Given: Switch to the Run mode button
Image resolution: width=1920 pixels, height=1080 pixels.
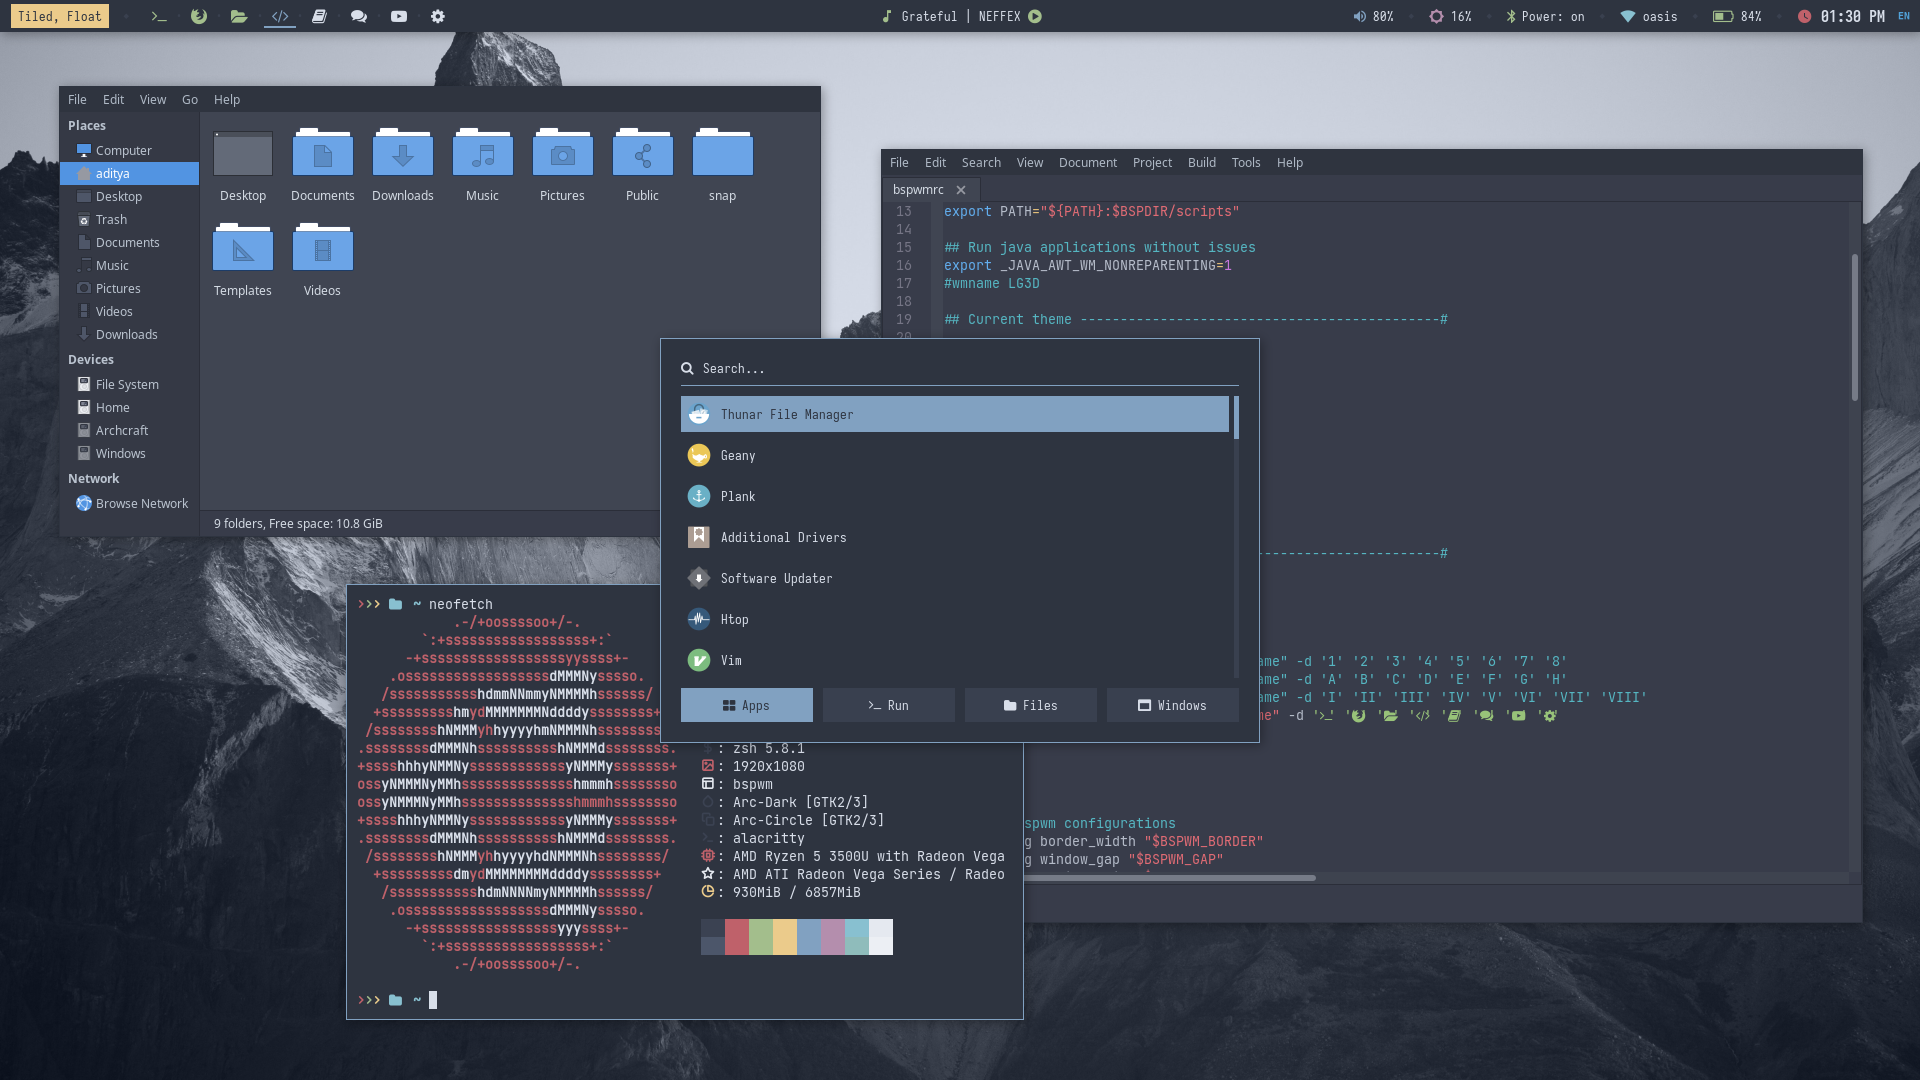Looking at the screenshot, I should coord(888,705).
